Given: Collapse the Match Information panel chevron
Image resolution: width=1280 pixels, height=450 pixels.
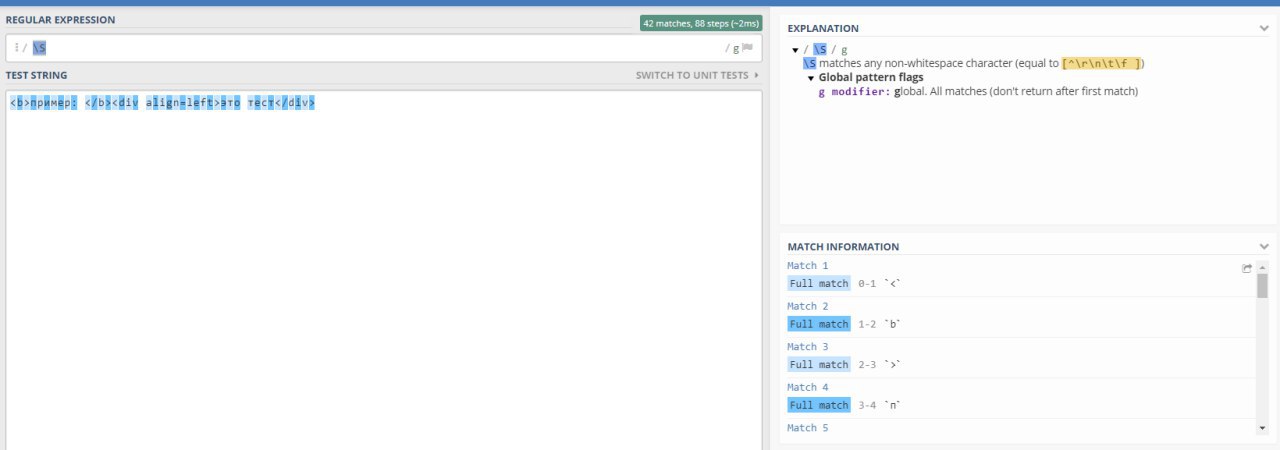Looking at the screenshot, I should point(1264,246).
